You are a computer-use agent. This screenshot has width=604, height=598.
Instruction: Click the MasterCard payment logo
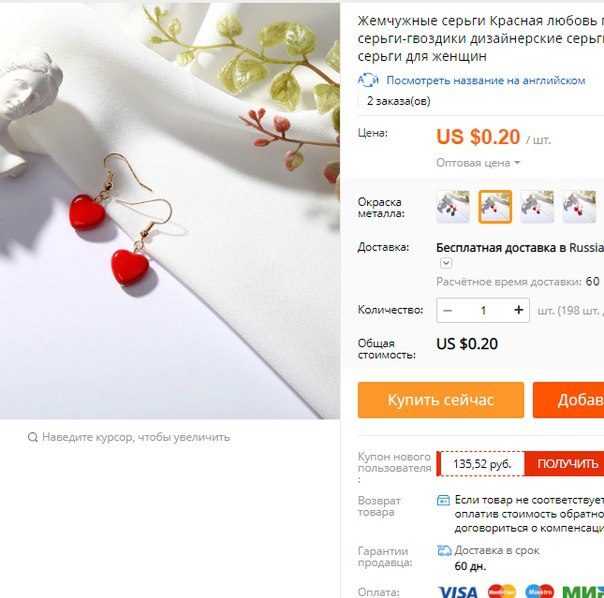pyautogui.click(x=502, y=591)
